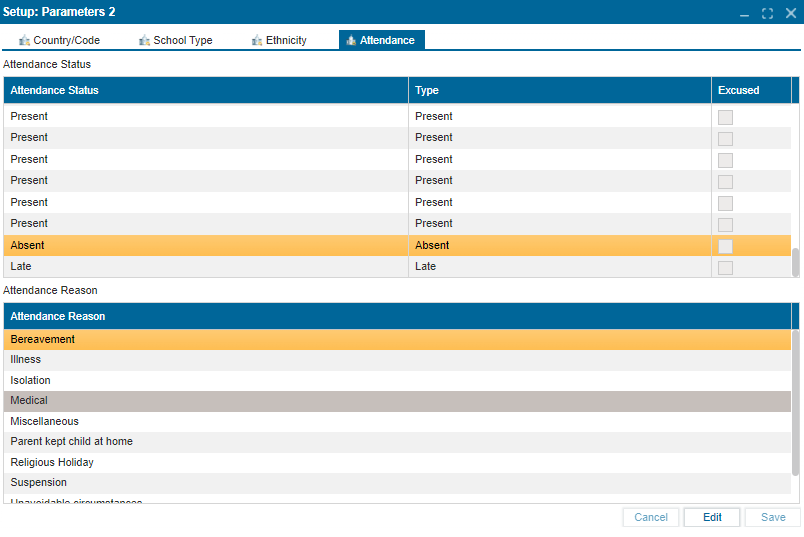Image resolution: width=804 pixels, height=537 pixels.
Task: Switch to the School Type tab
Action: (182, 40)
